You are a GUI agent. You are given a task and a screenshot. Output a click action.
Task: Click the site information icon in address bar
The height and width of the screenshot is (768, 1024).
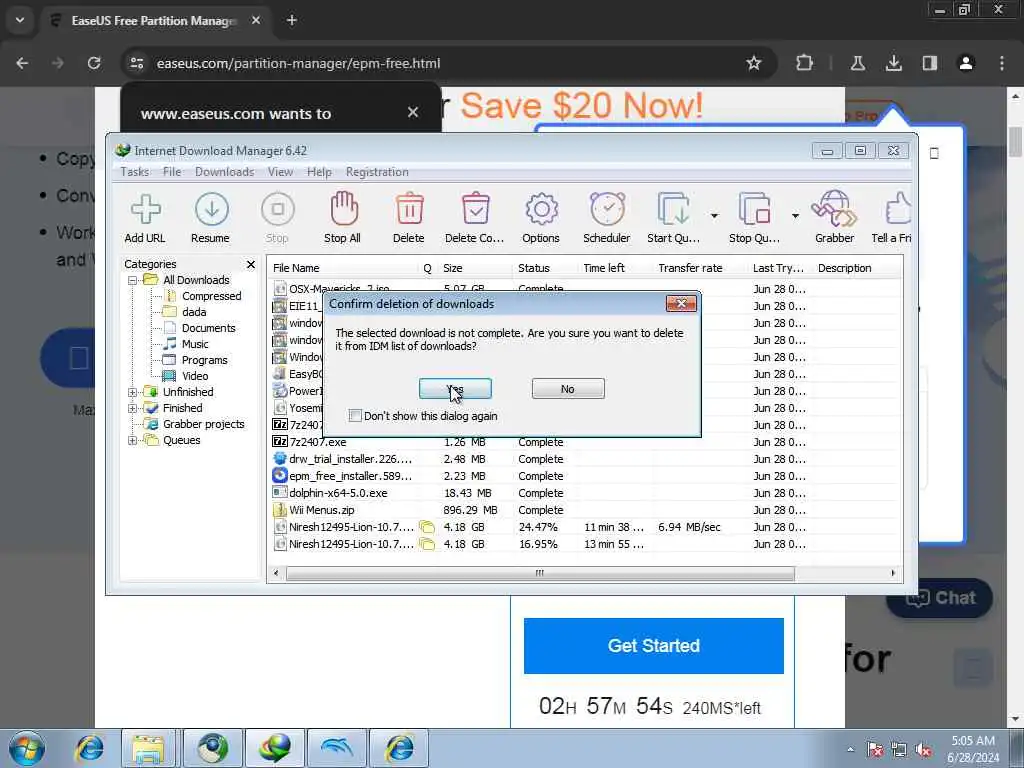[x=136, y=63]
